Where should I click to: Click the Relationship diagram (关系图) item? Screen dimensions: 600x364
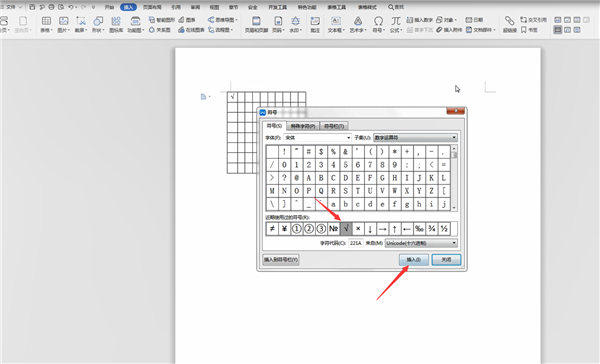(160, 29)
